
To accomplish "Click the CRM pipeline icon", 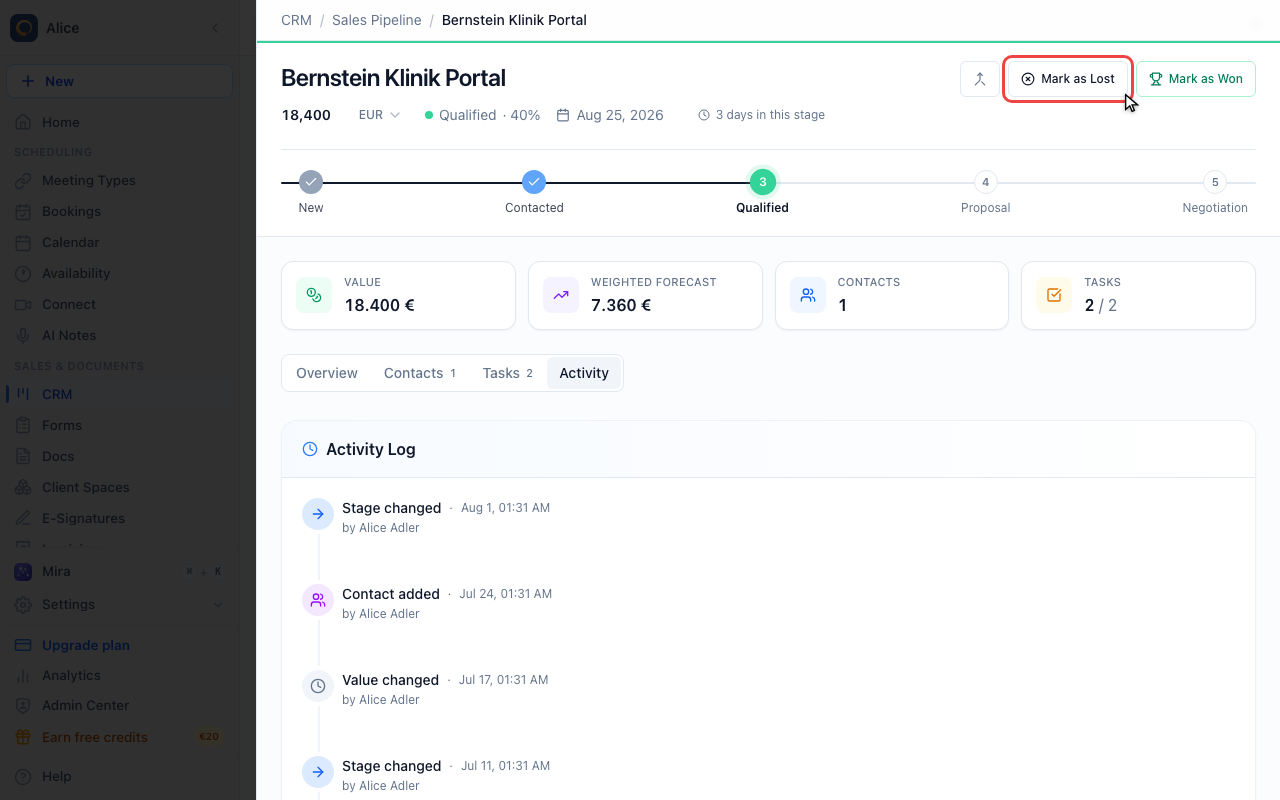I will pos(23,394).
